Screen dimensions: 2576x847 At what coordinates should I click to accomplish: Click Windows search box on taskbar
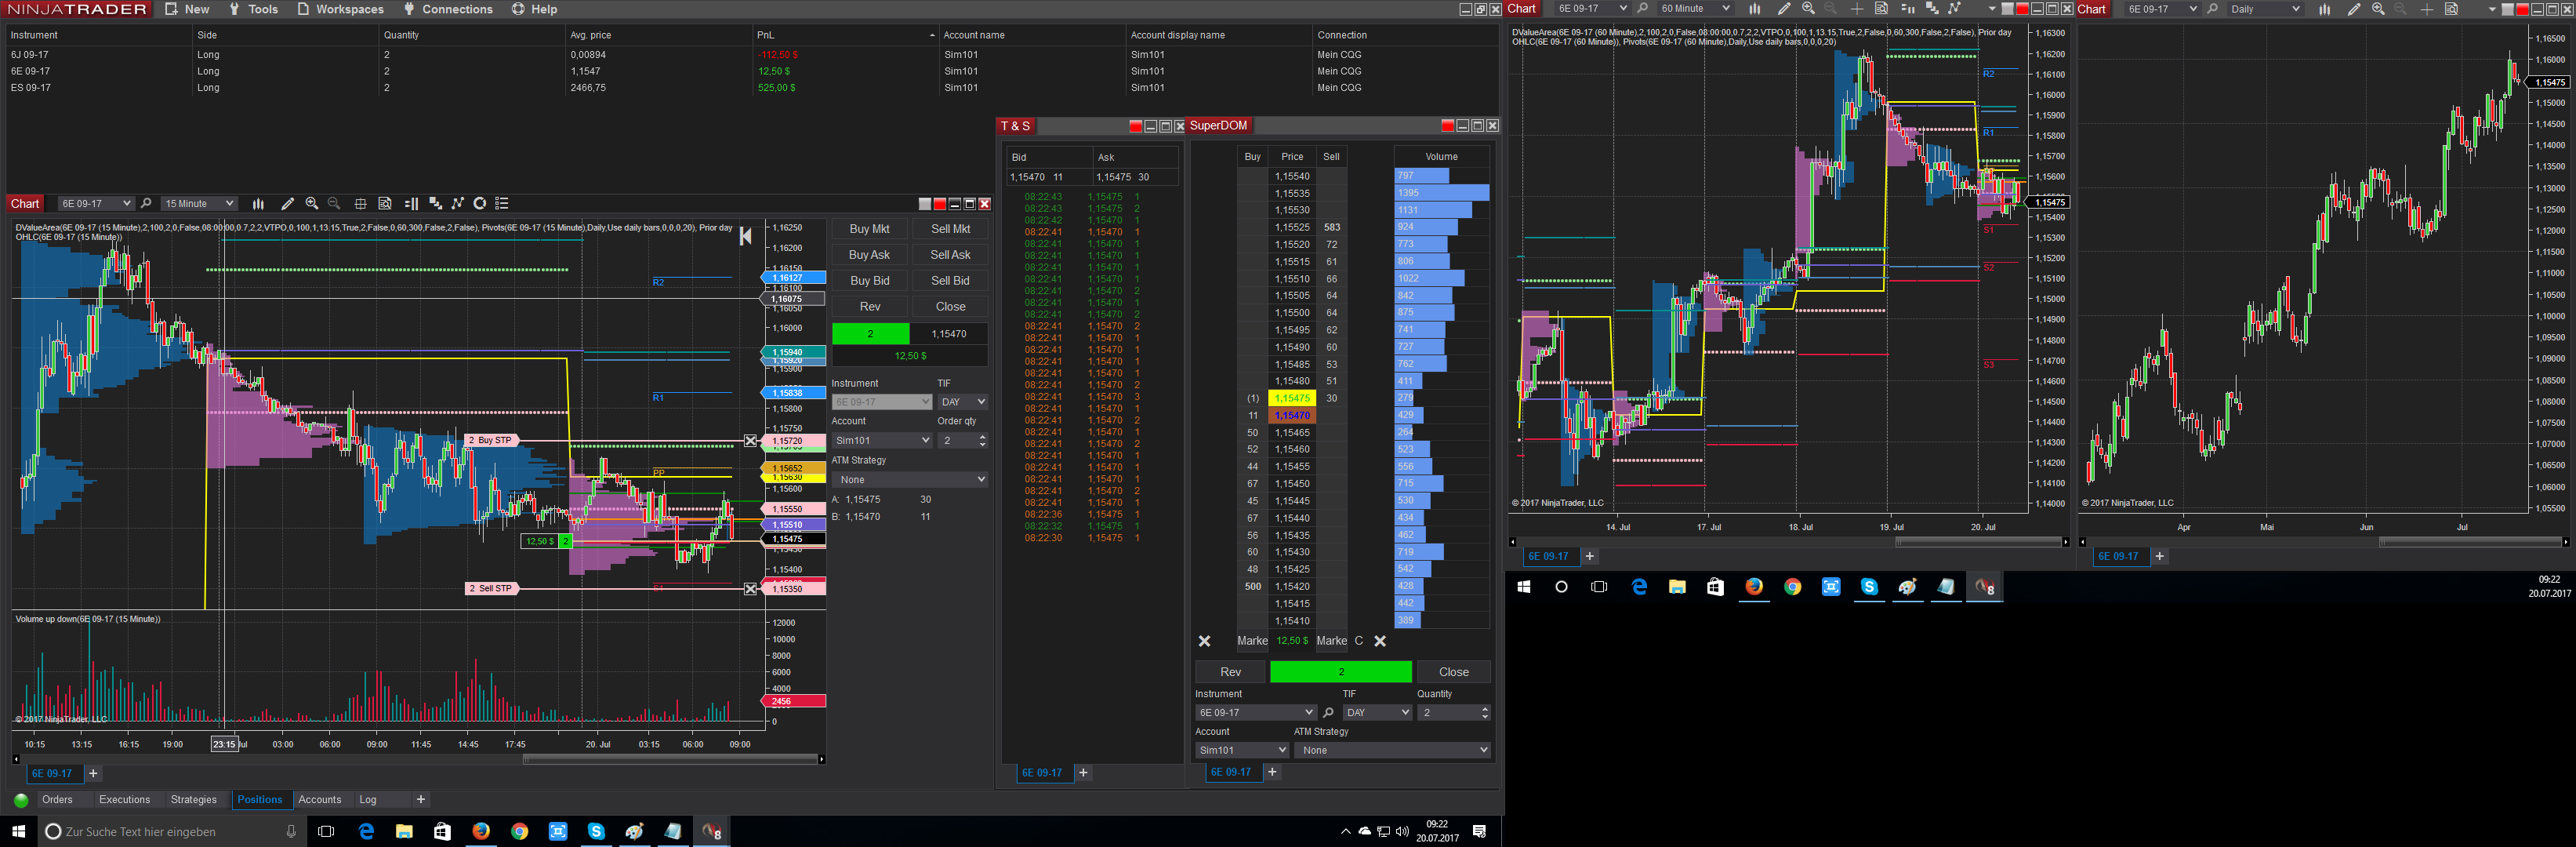tap(172, 831)
